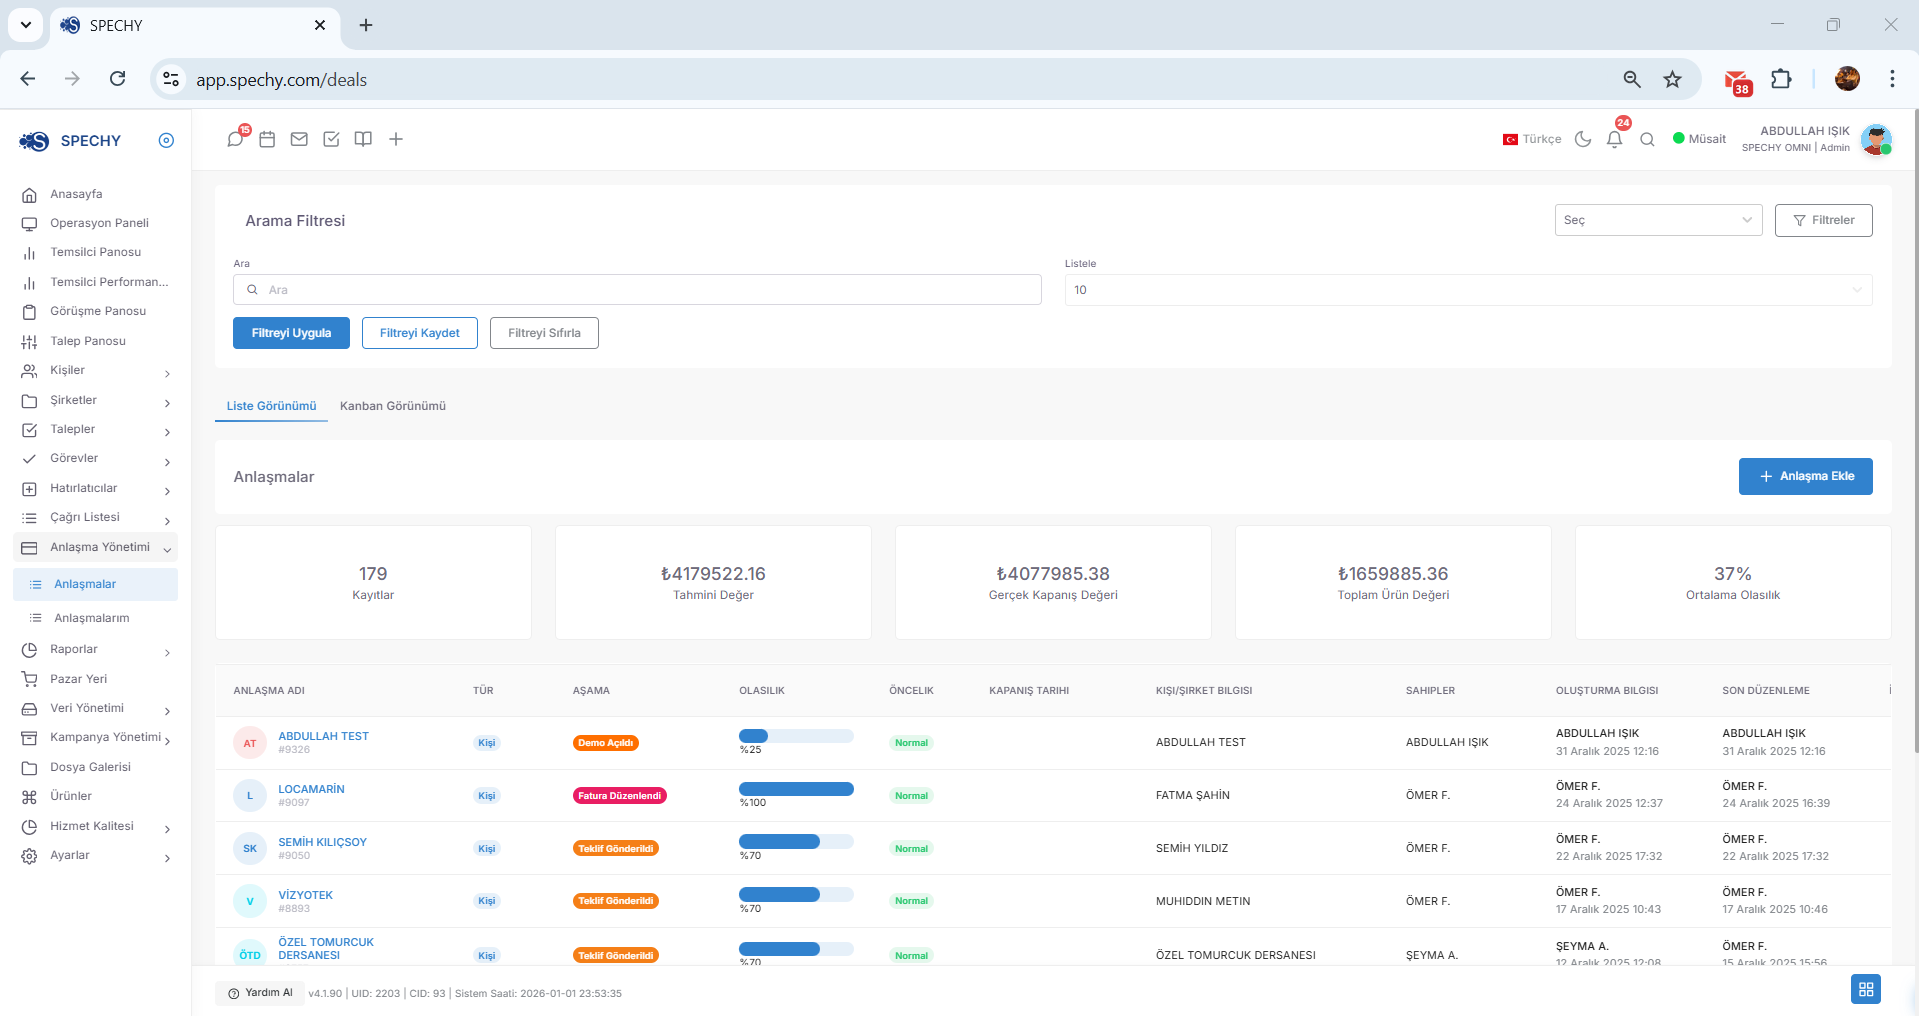
Task: Click the SPECHY logo
Action: (70, 141)
